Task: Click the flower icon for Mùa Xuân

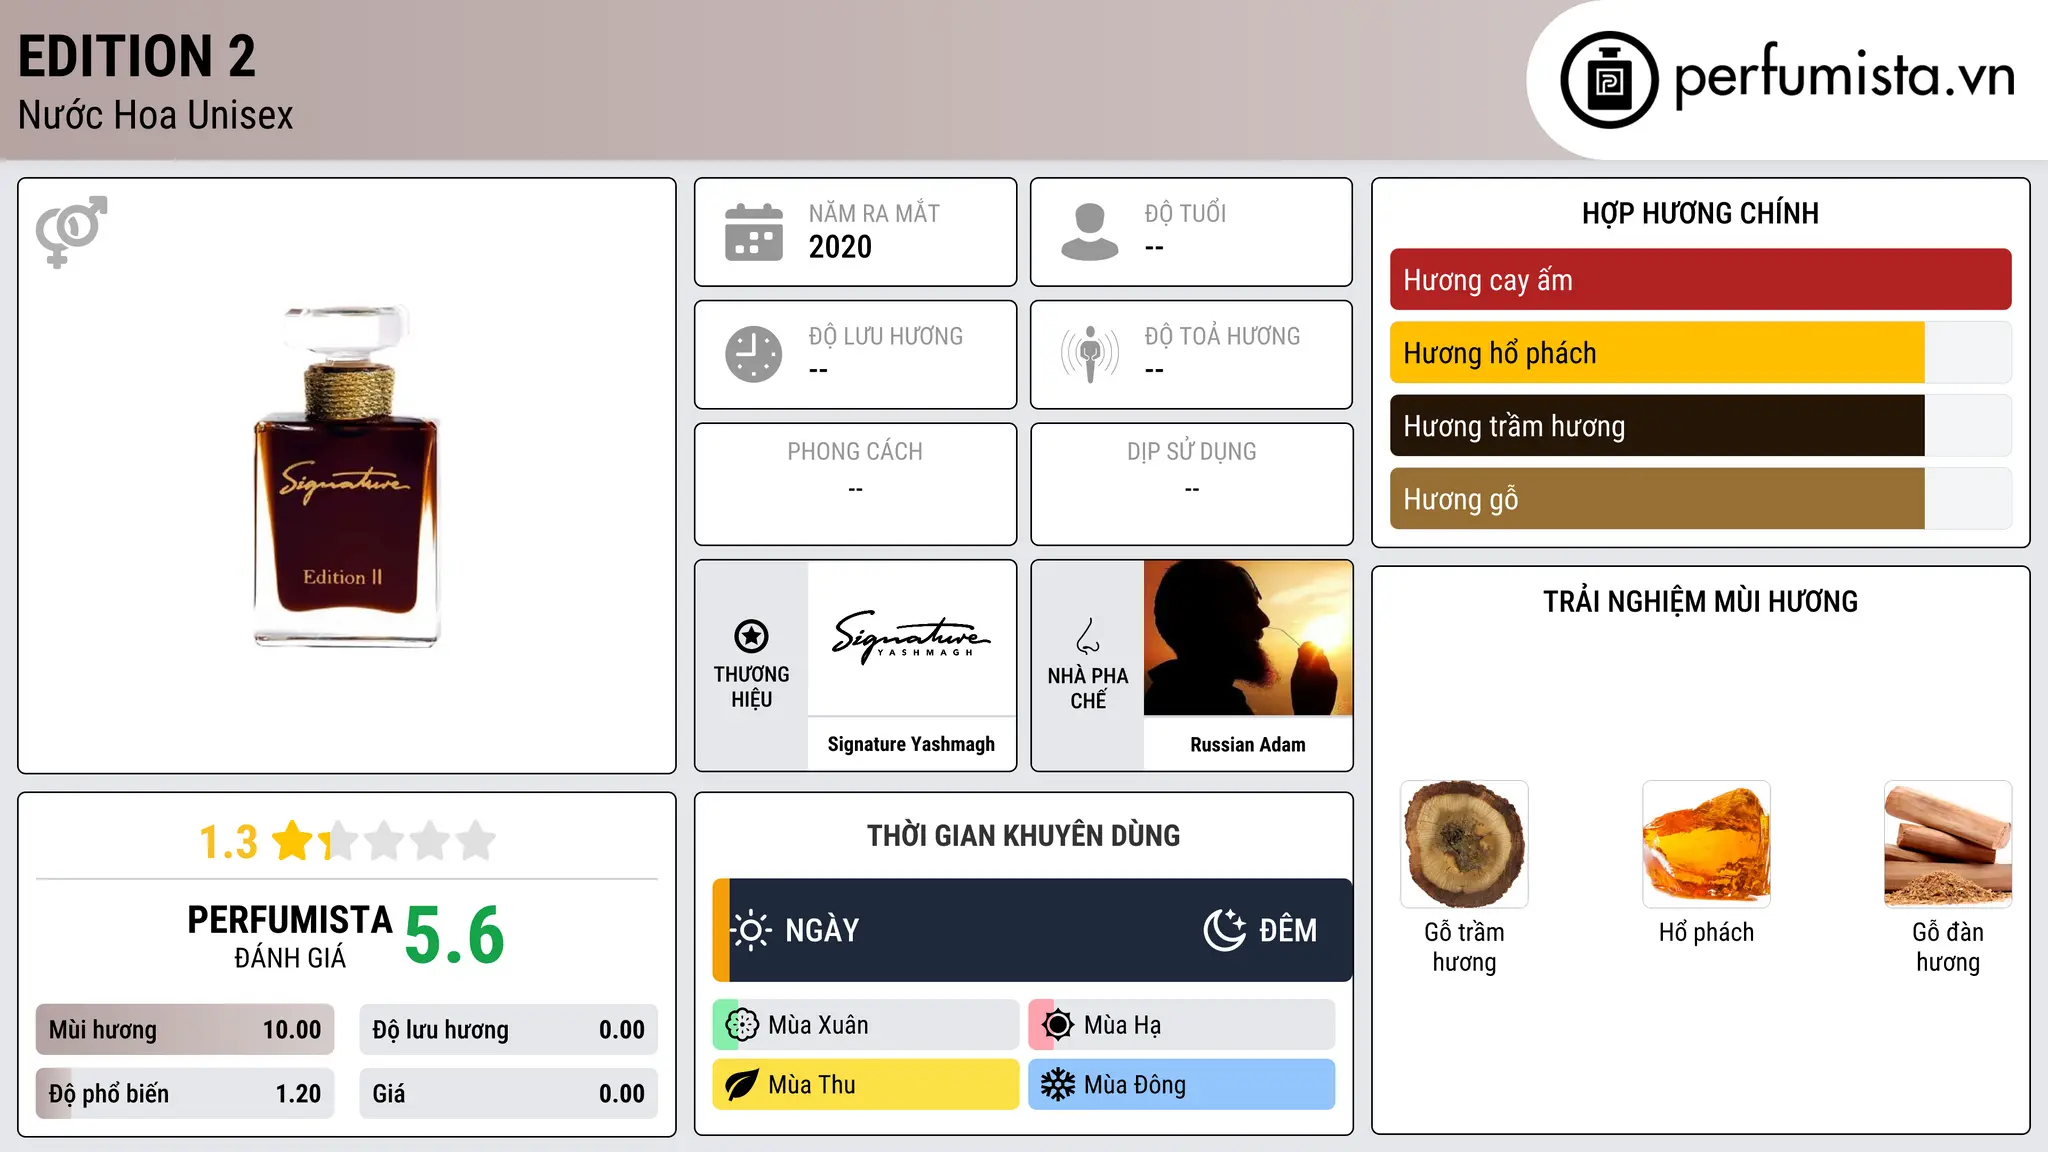Action: (x=742, y=1025)
